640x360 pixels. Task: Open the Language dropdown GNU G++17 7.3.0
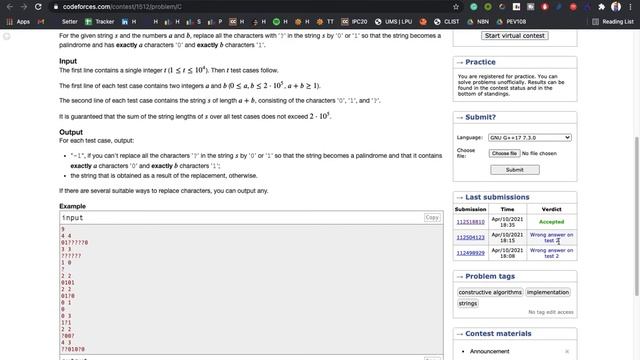click(x=530, y=138)
